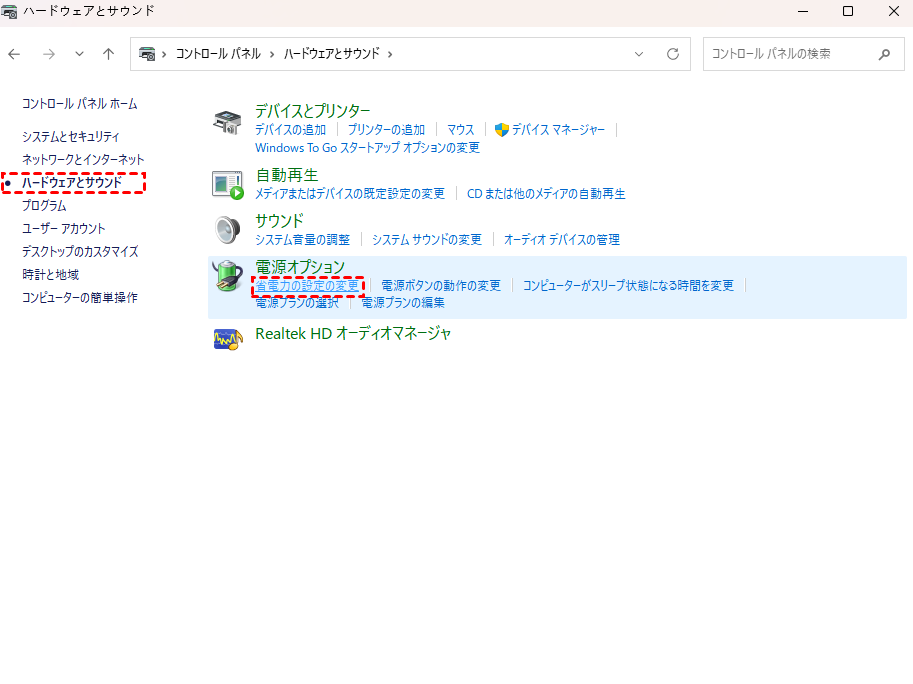
Task: Go up one level with up arrow
Action: point(108,54)
